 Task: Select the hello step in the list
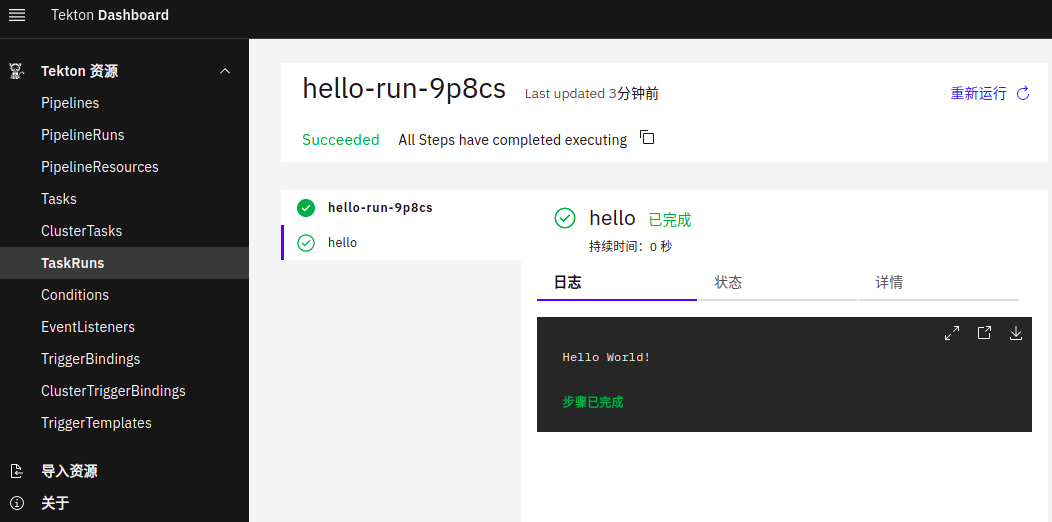(401, 243)
